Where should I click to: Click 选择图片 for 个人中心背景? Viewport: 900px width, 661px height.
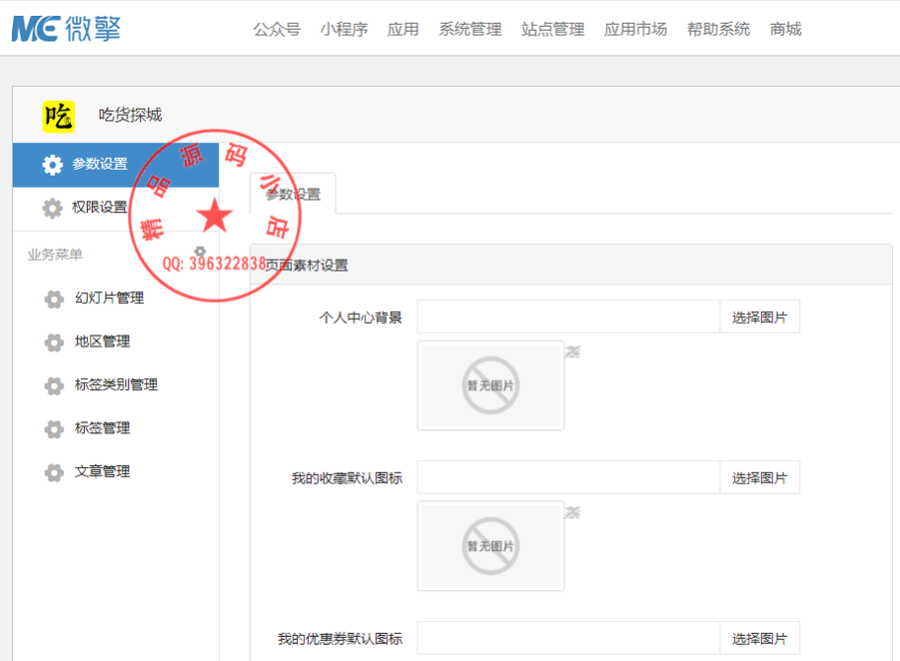click(759, 316)
